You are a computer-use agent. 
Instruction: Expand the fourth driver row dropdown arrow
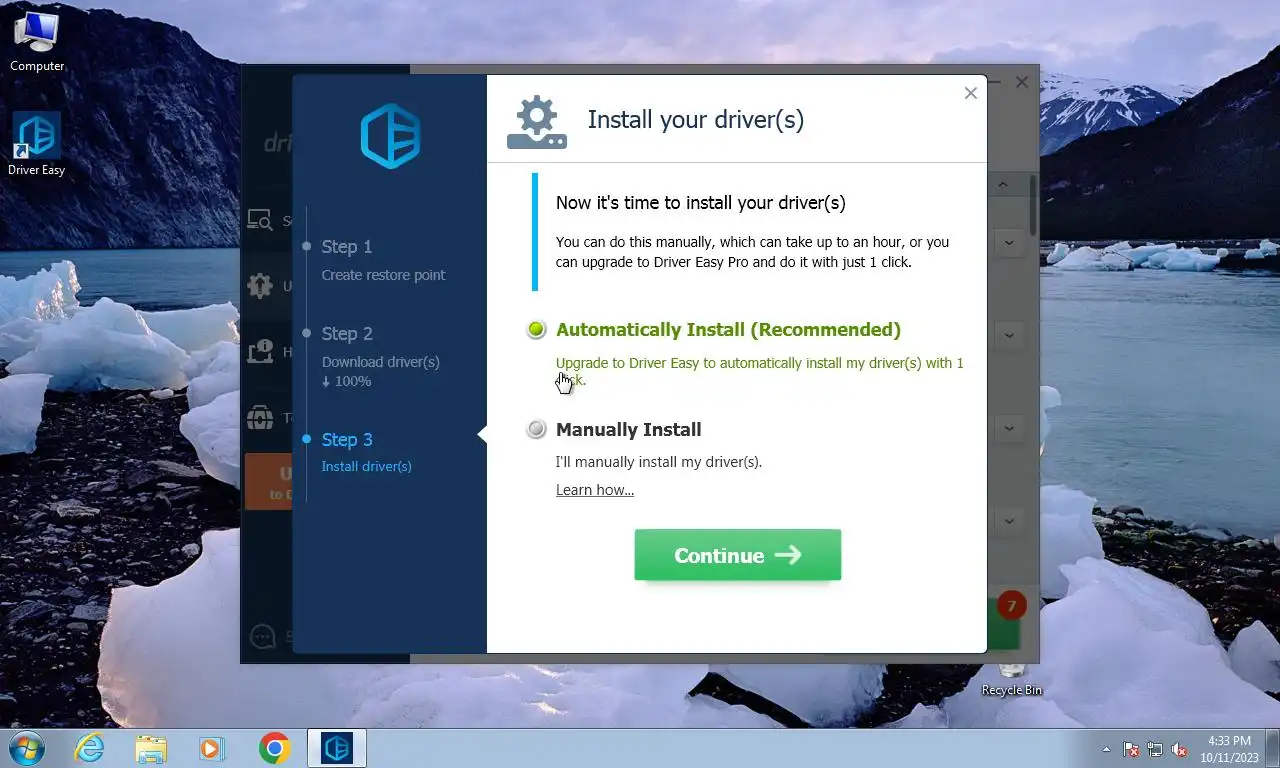click(x=1009, y=521)
